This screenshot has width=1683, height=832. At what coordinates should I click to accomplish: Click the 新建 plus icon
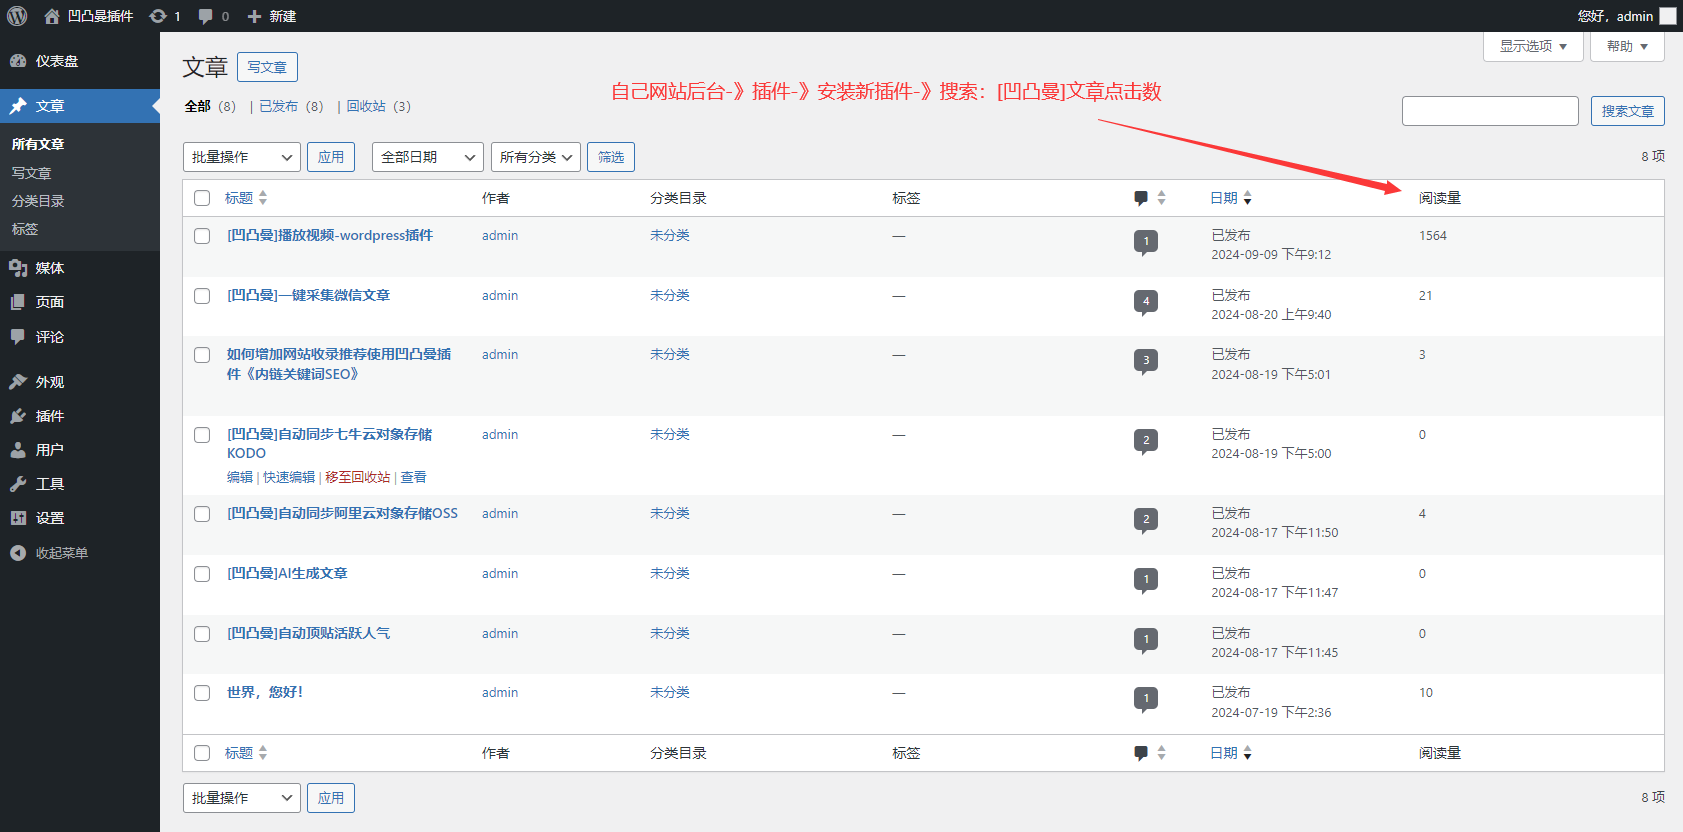[x=254, y=16]
